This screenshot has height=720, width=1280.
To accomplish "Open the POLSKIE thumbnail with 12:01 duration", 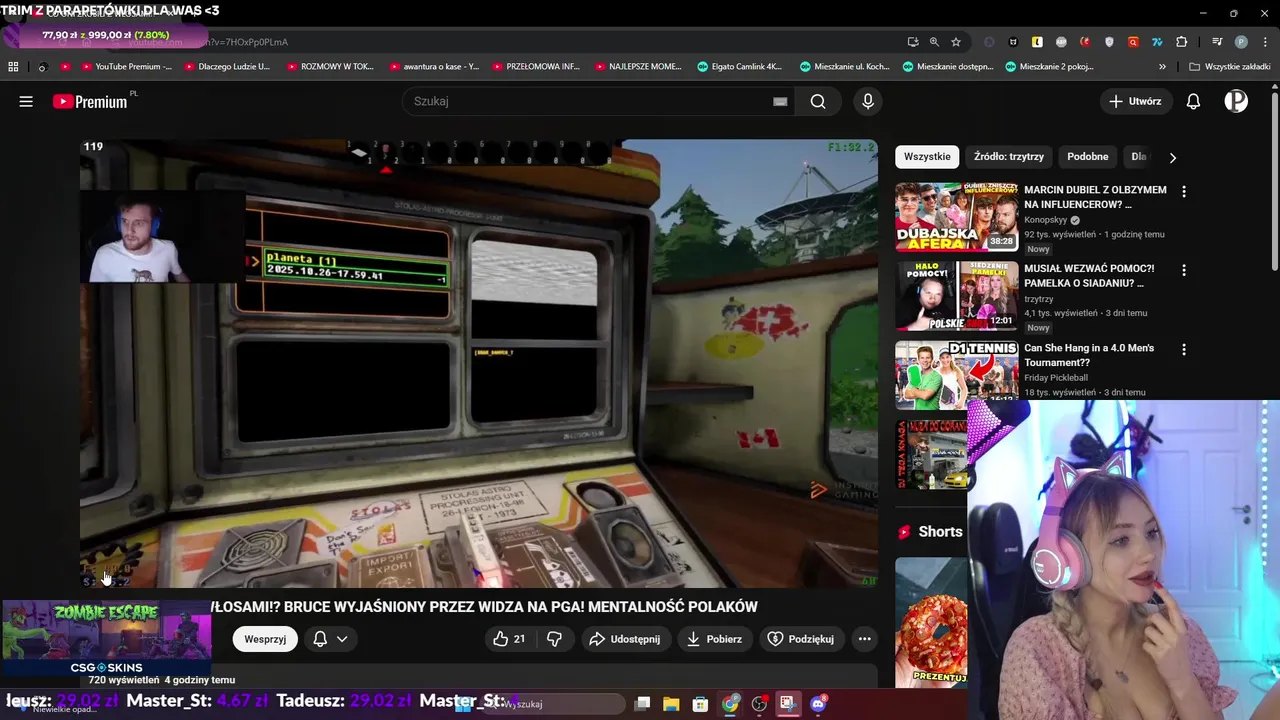I will [x=956, y=295].
